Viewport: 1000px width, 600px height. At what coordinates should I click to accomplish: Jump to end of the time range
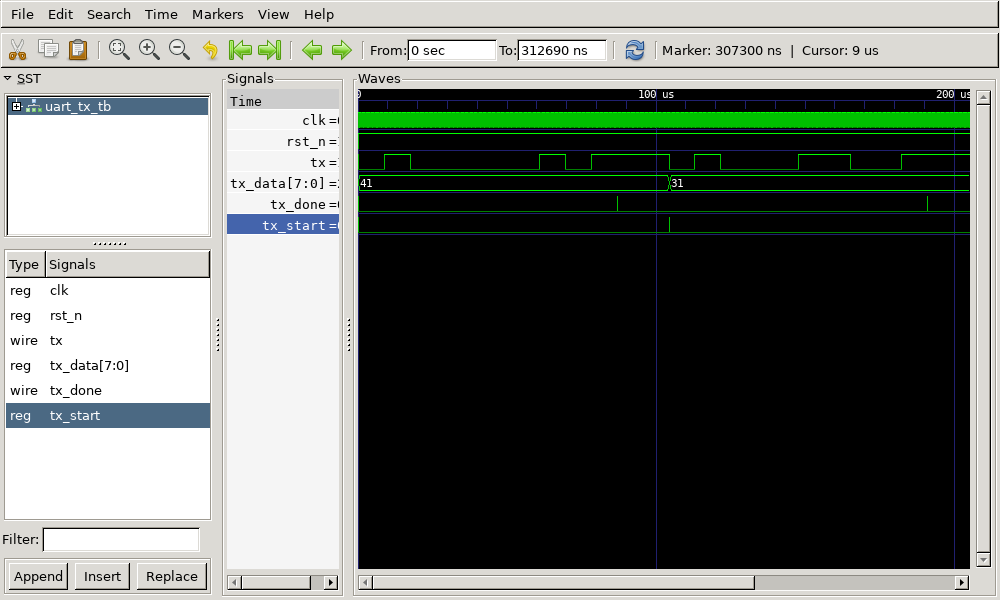270,50
